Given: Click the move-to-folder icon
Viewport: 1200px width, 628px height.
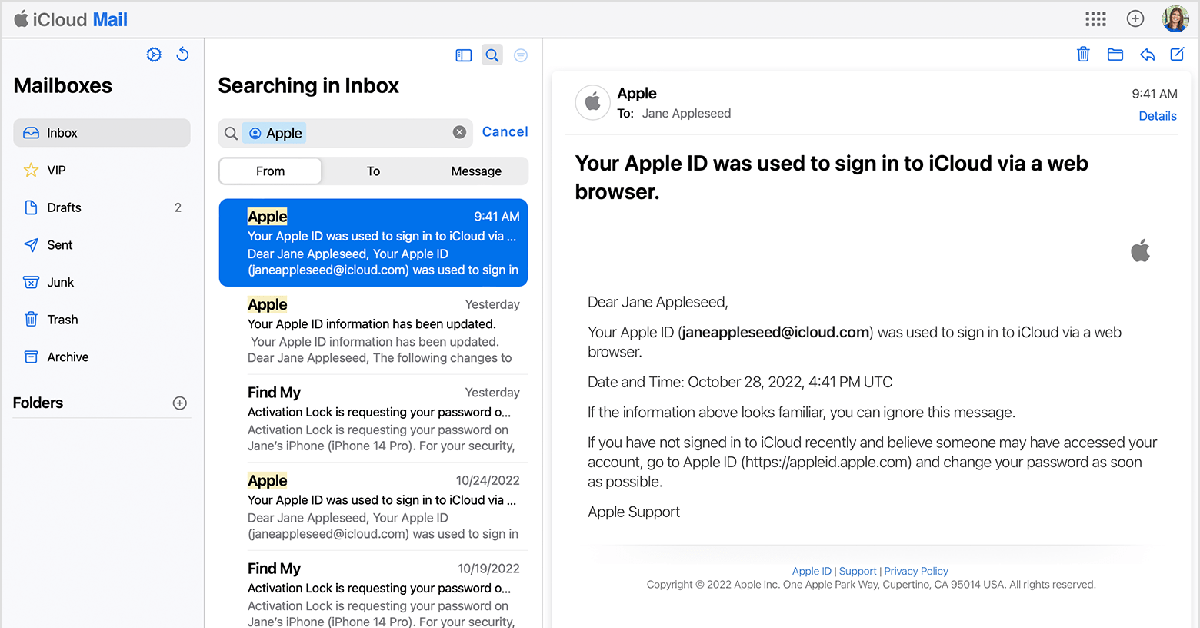Looking at the screenshot, I should coord(1115,54).
